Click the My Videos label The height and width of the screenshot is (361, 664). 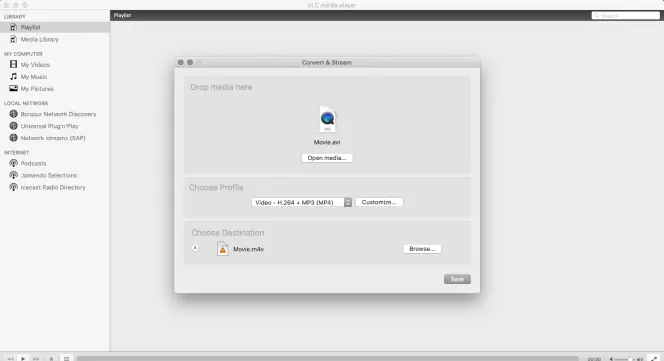tap(35, 65)
